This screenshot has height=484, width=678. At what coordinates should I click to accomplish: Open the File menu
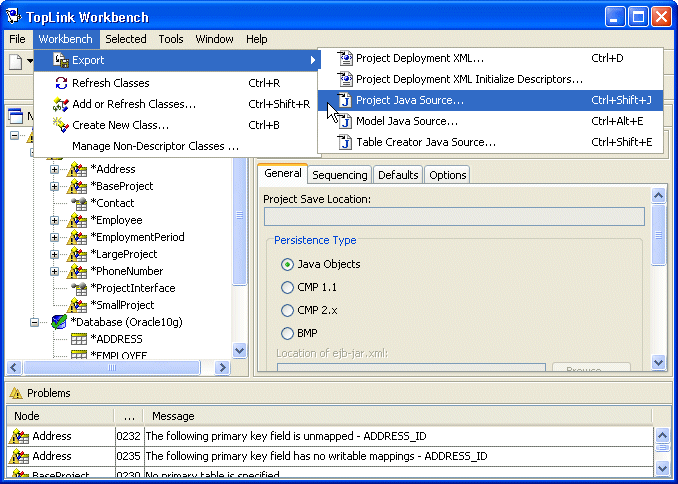click(17, 39)
